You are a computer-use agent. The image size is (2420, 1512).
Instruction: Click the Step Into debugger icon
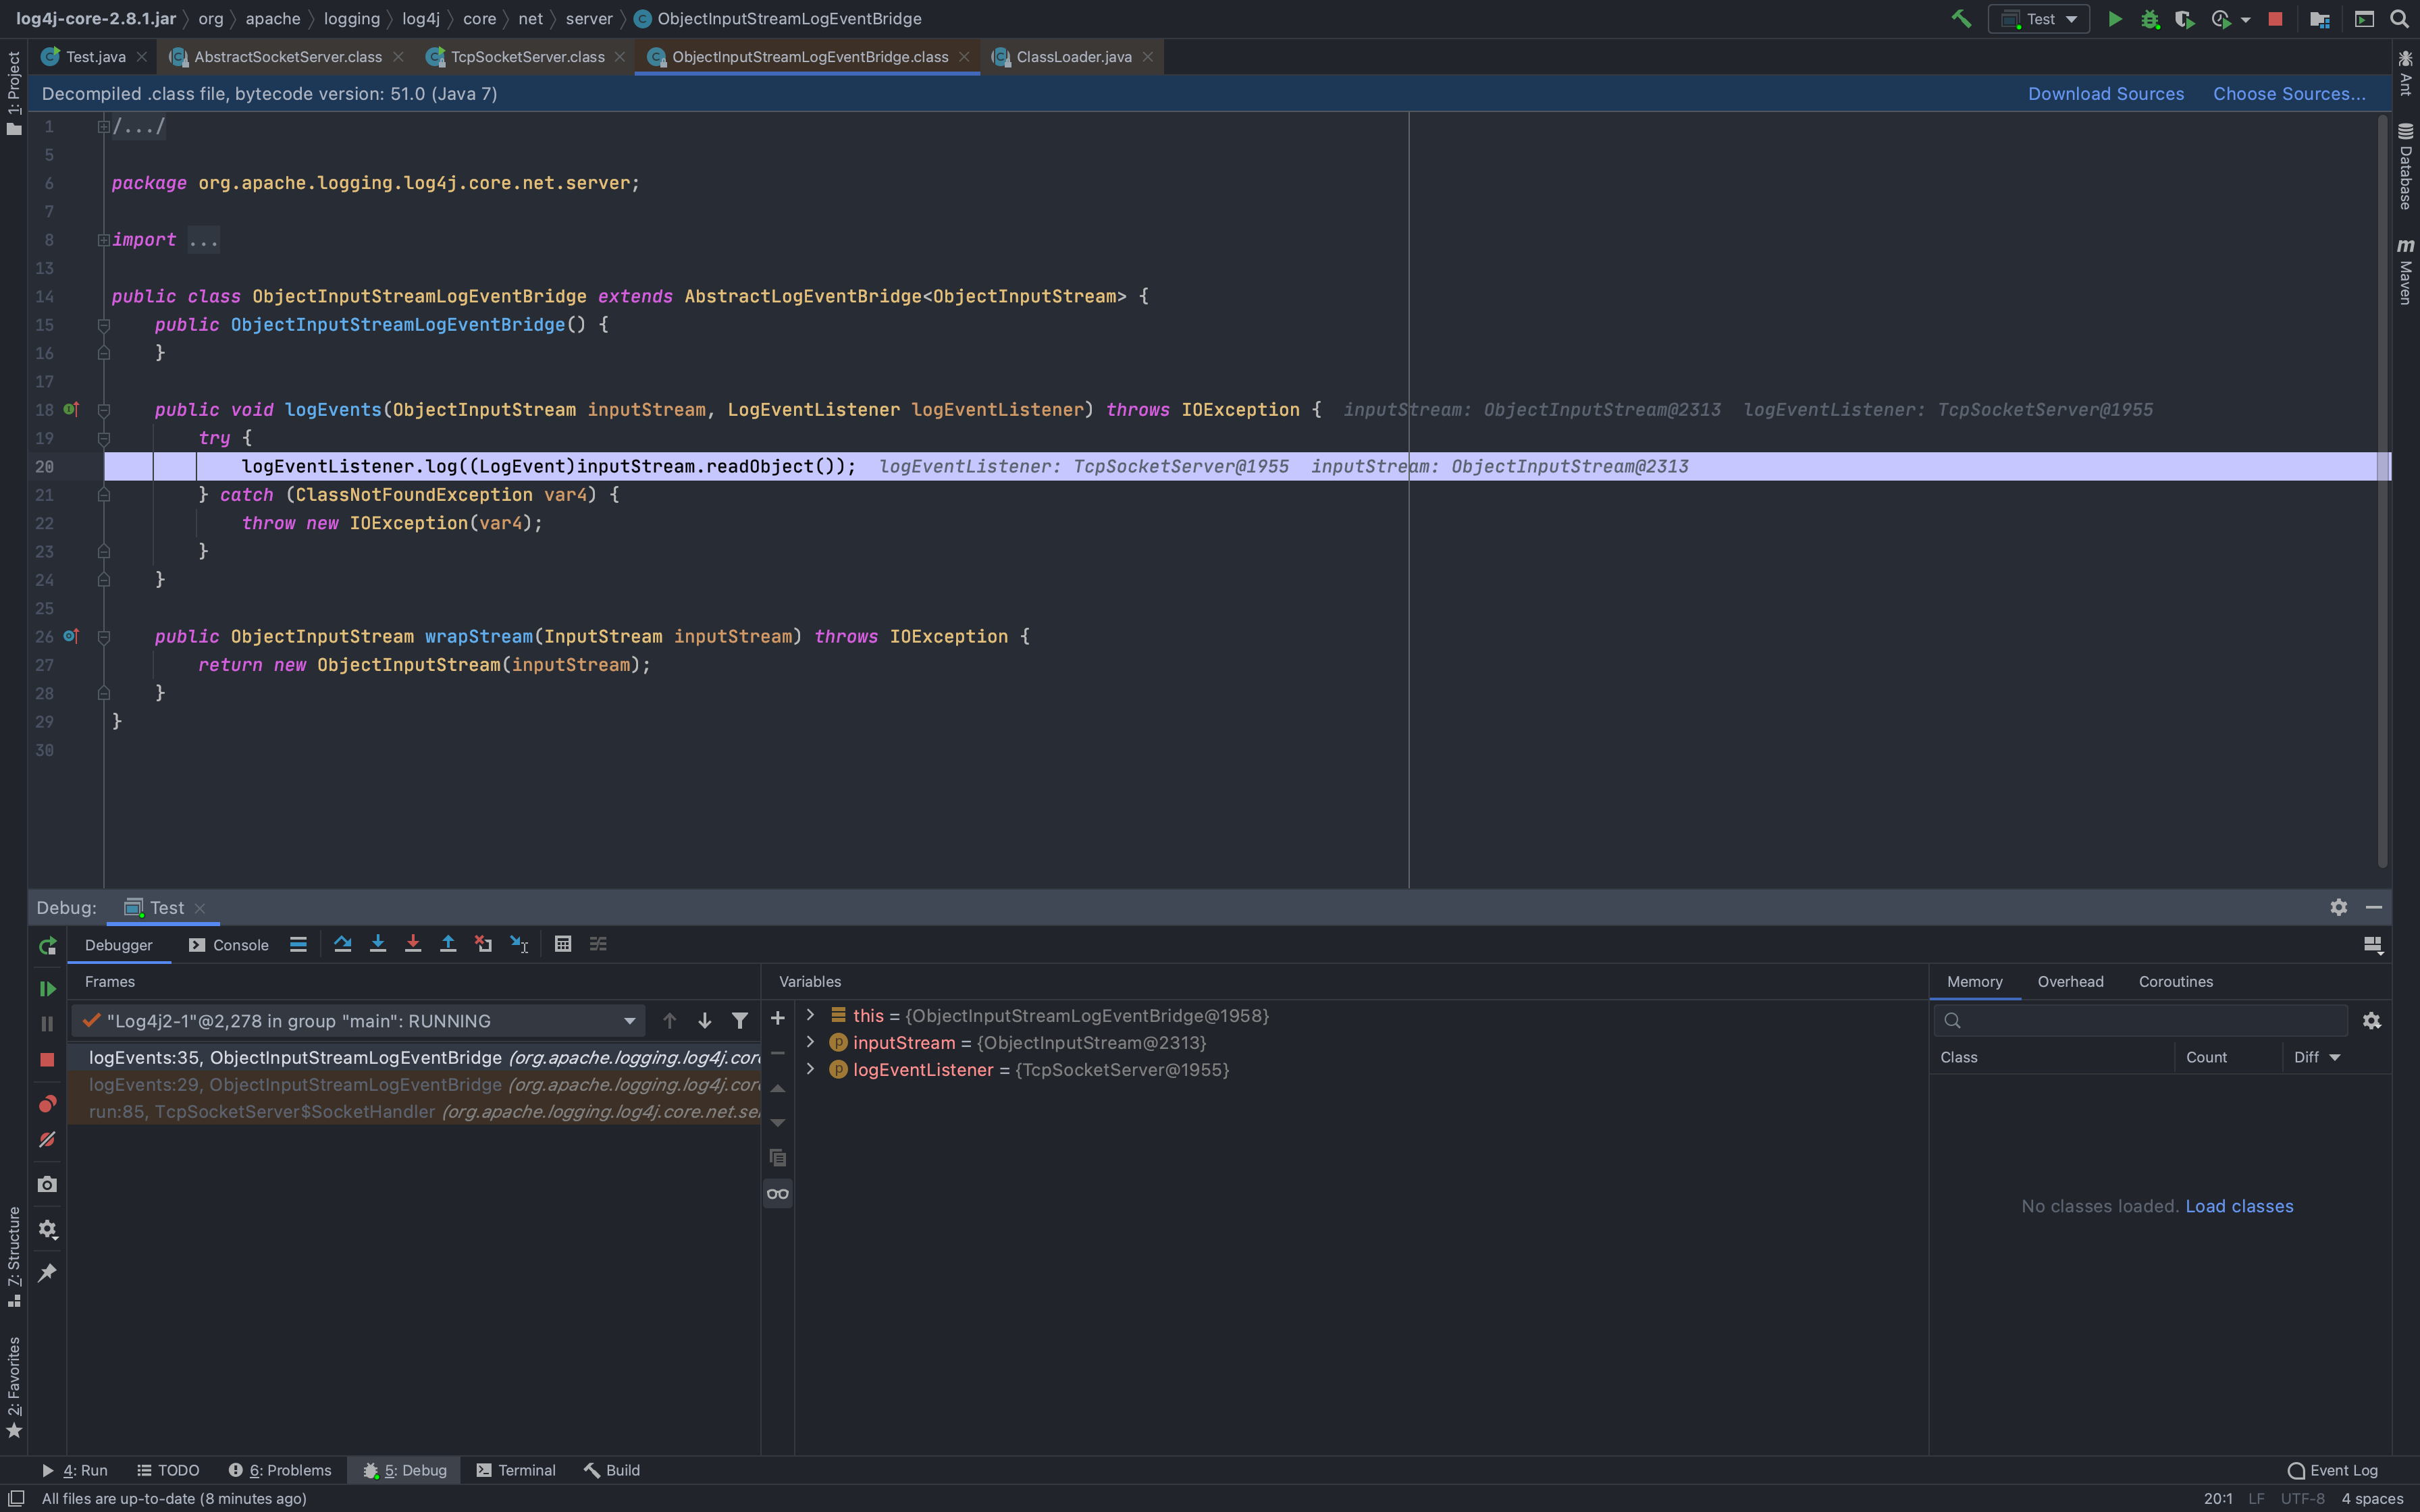point(377,944)
